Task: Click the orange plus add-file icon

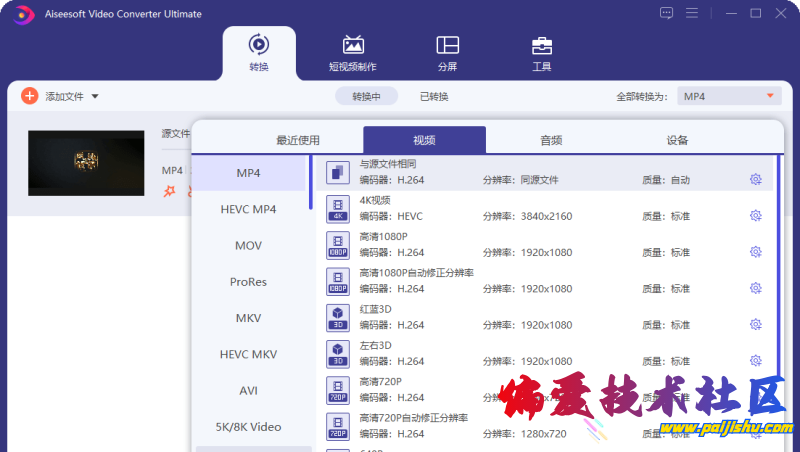Action: [x=29, y=96]
